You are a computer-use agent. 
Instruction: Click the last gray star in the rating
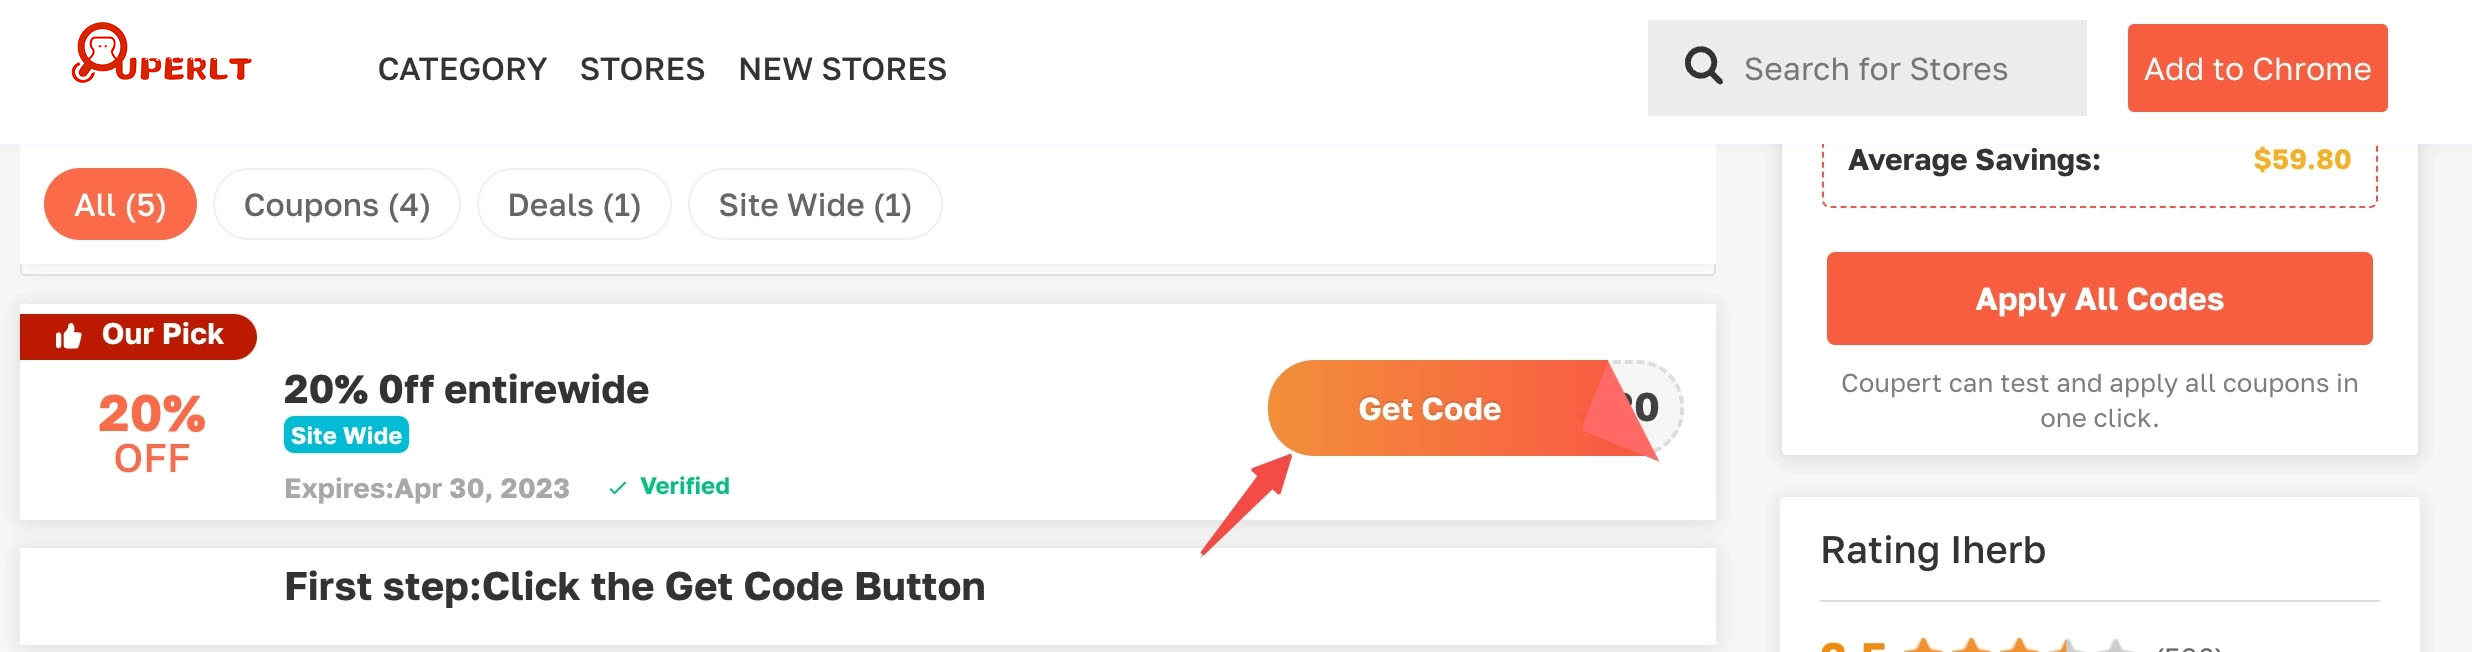tap(2118, 648)
